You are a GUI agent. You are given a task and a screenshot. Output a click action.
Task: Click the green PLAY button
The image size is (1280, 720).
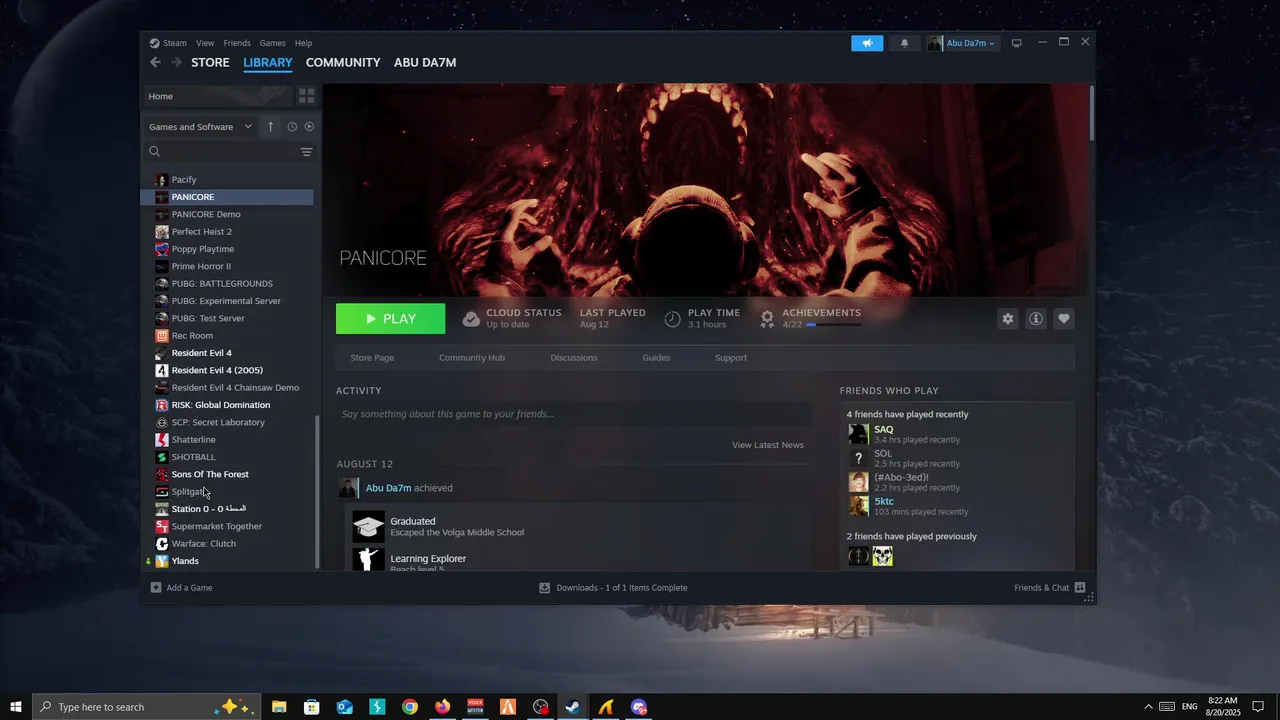(x=390, y=319)
